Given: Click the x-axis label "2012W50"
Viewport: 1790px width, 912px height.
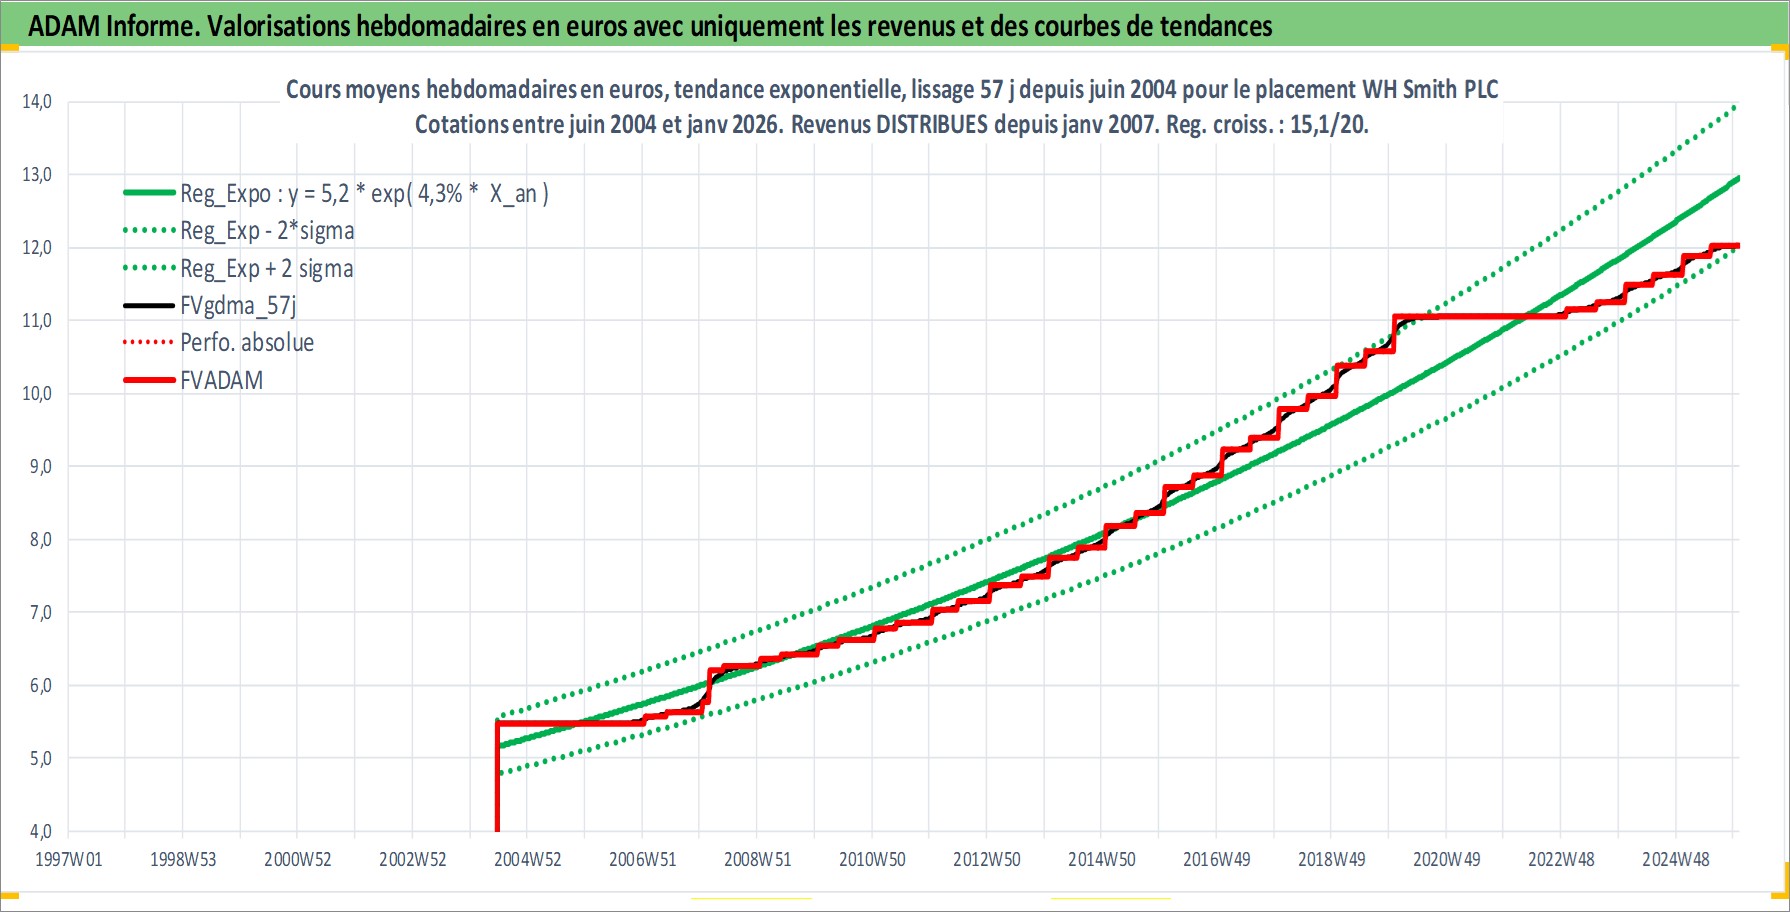Looking at the screenshot, I should [987, 860].
